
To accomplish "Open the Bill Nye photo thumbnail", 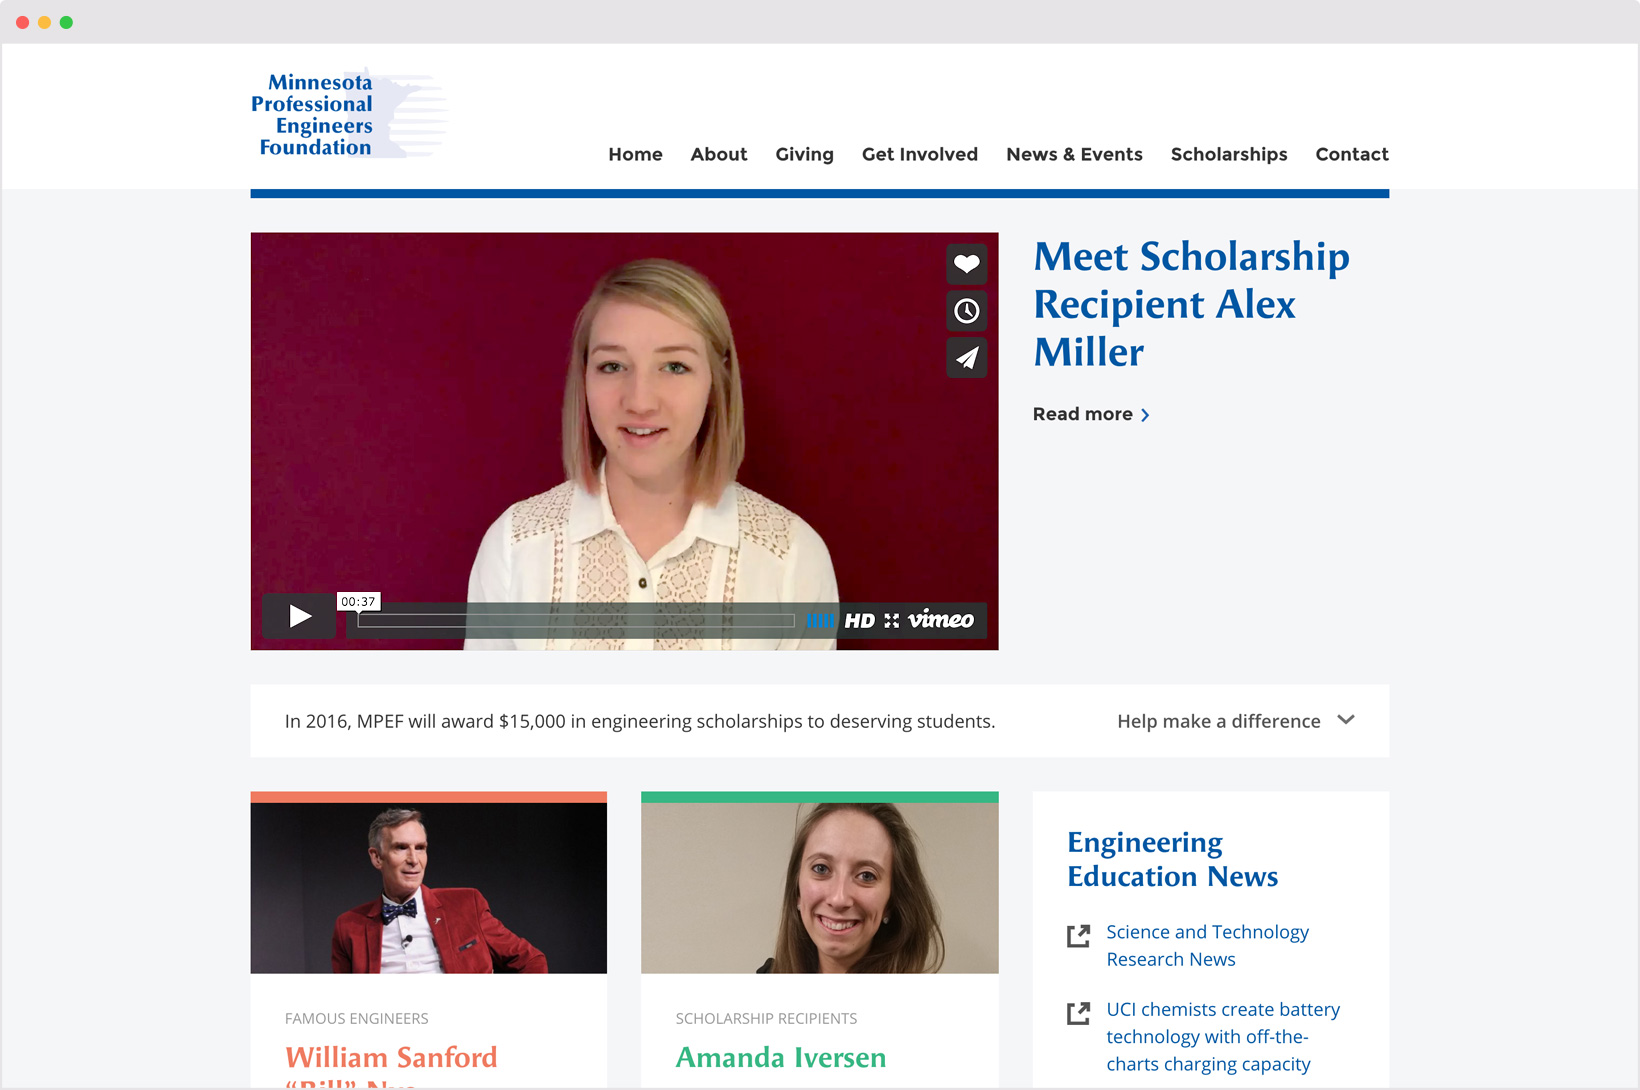I will pyautogui.click(x=429, y=888).
